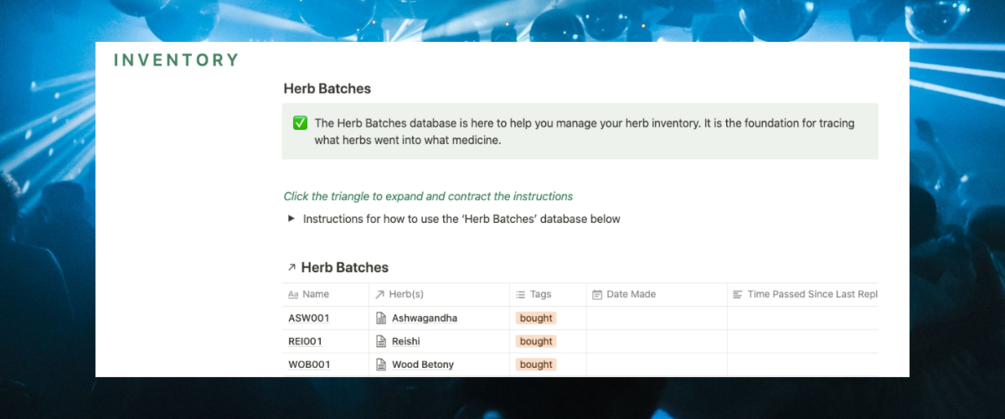Click the Wood Betony page icon
Image resolution: width=1005 pixels, height=419 pixels.
[x=380, y=364]
